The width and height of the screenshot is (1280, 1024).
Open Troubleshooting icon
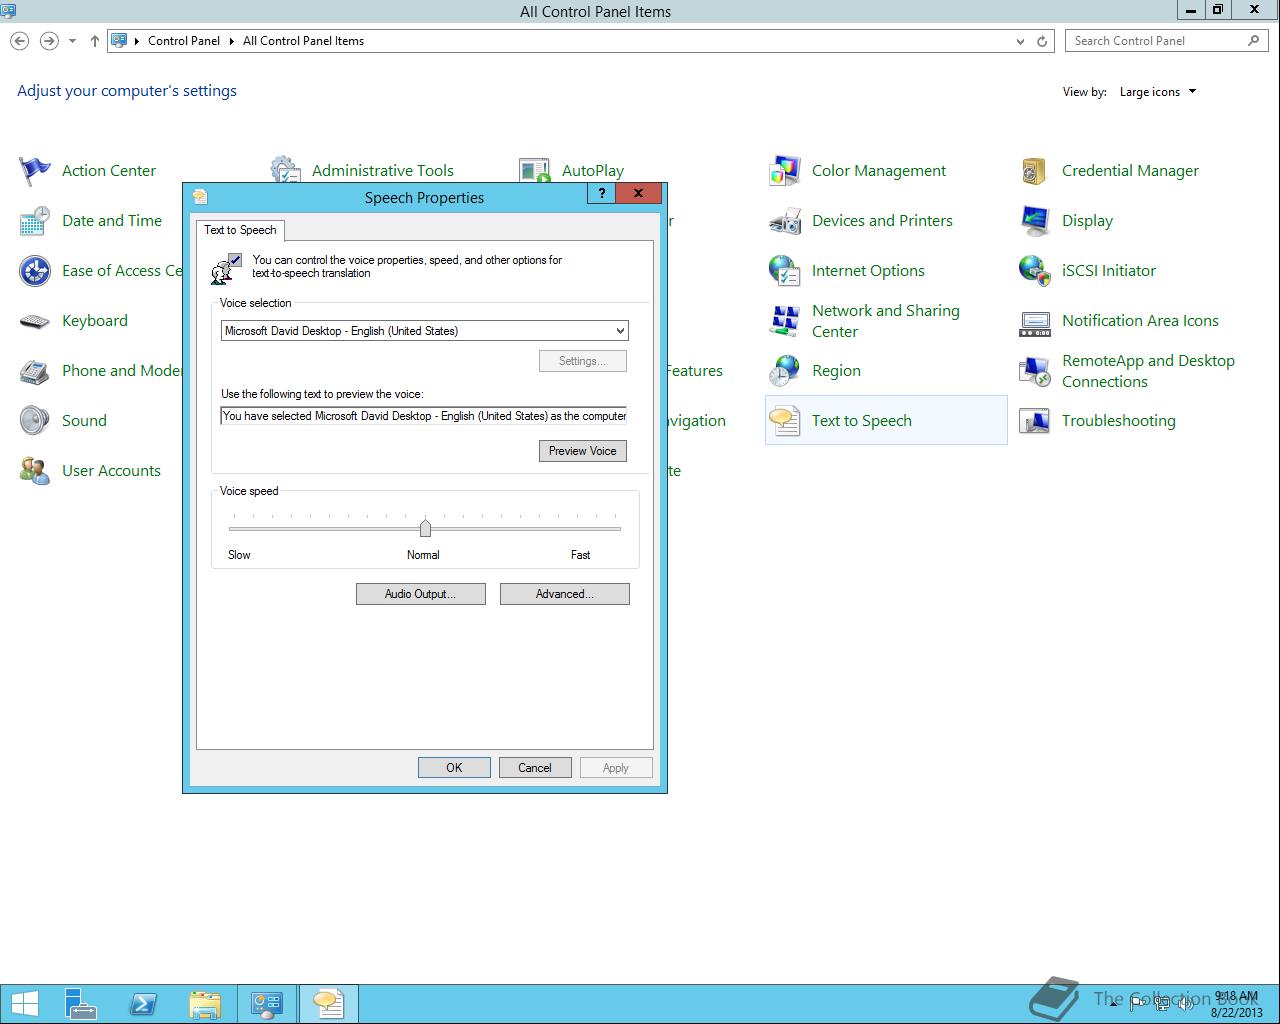(1035, 421)
